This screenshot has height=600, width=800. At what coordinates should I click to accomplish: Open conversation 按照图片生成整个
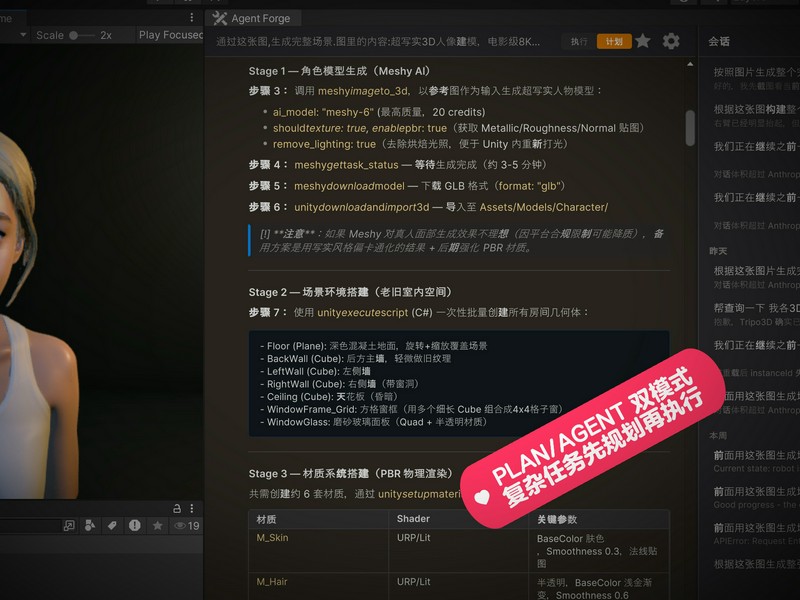756,78
